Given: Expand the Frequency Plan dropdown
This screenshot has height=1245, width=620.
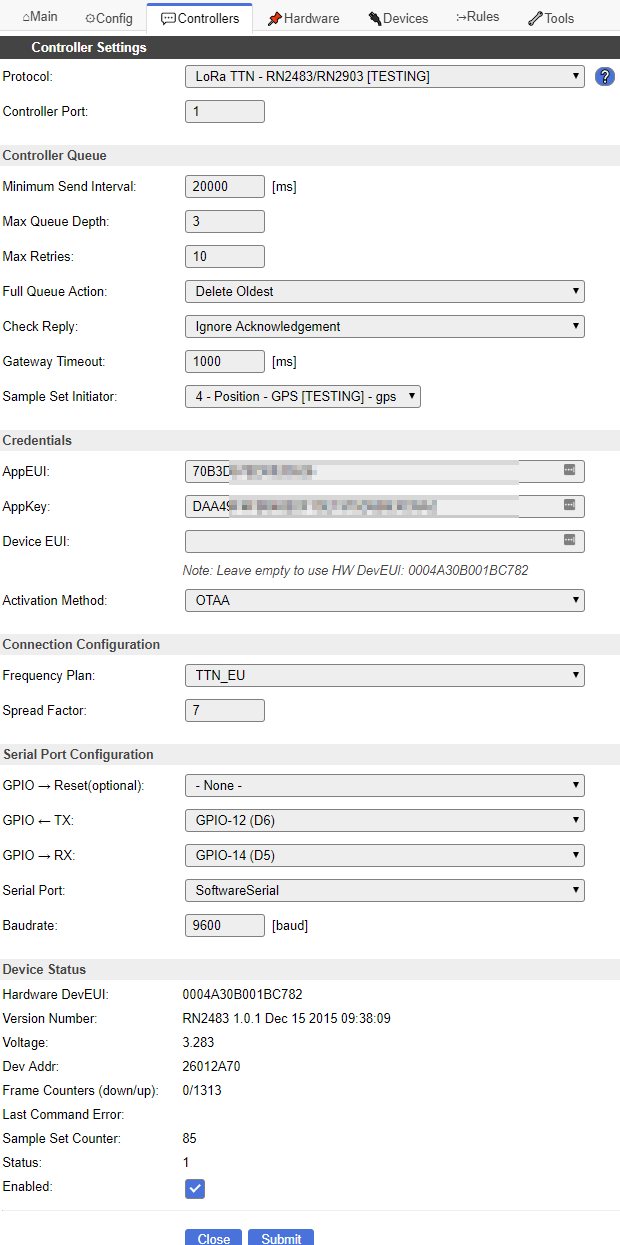Looking at the screenshot, I should click(x=385, y=675).
